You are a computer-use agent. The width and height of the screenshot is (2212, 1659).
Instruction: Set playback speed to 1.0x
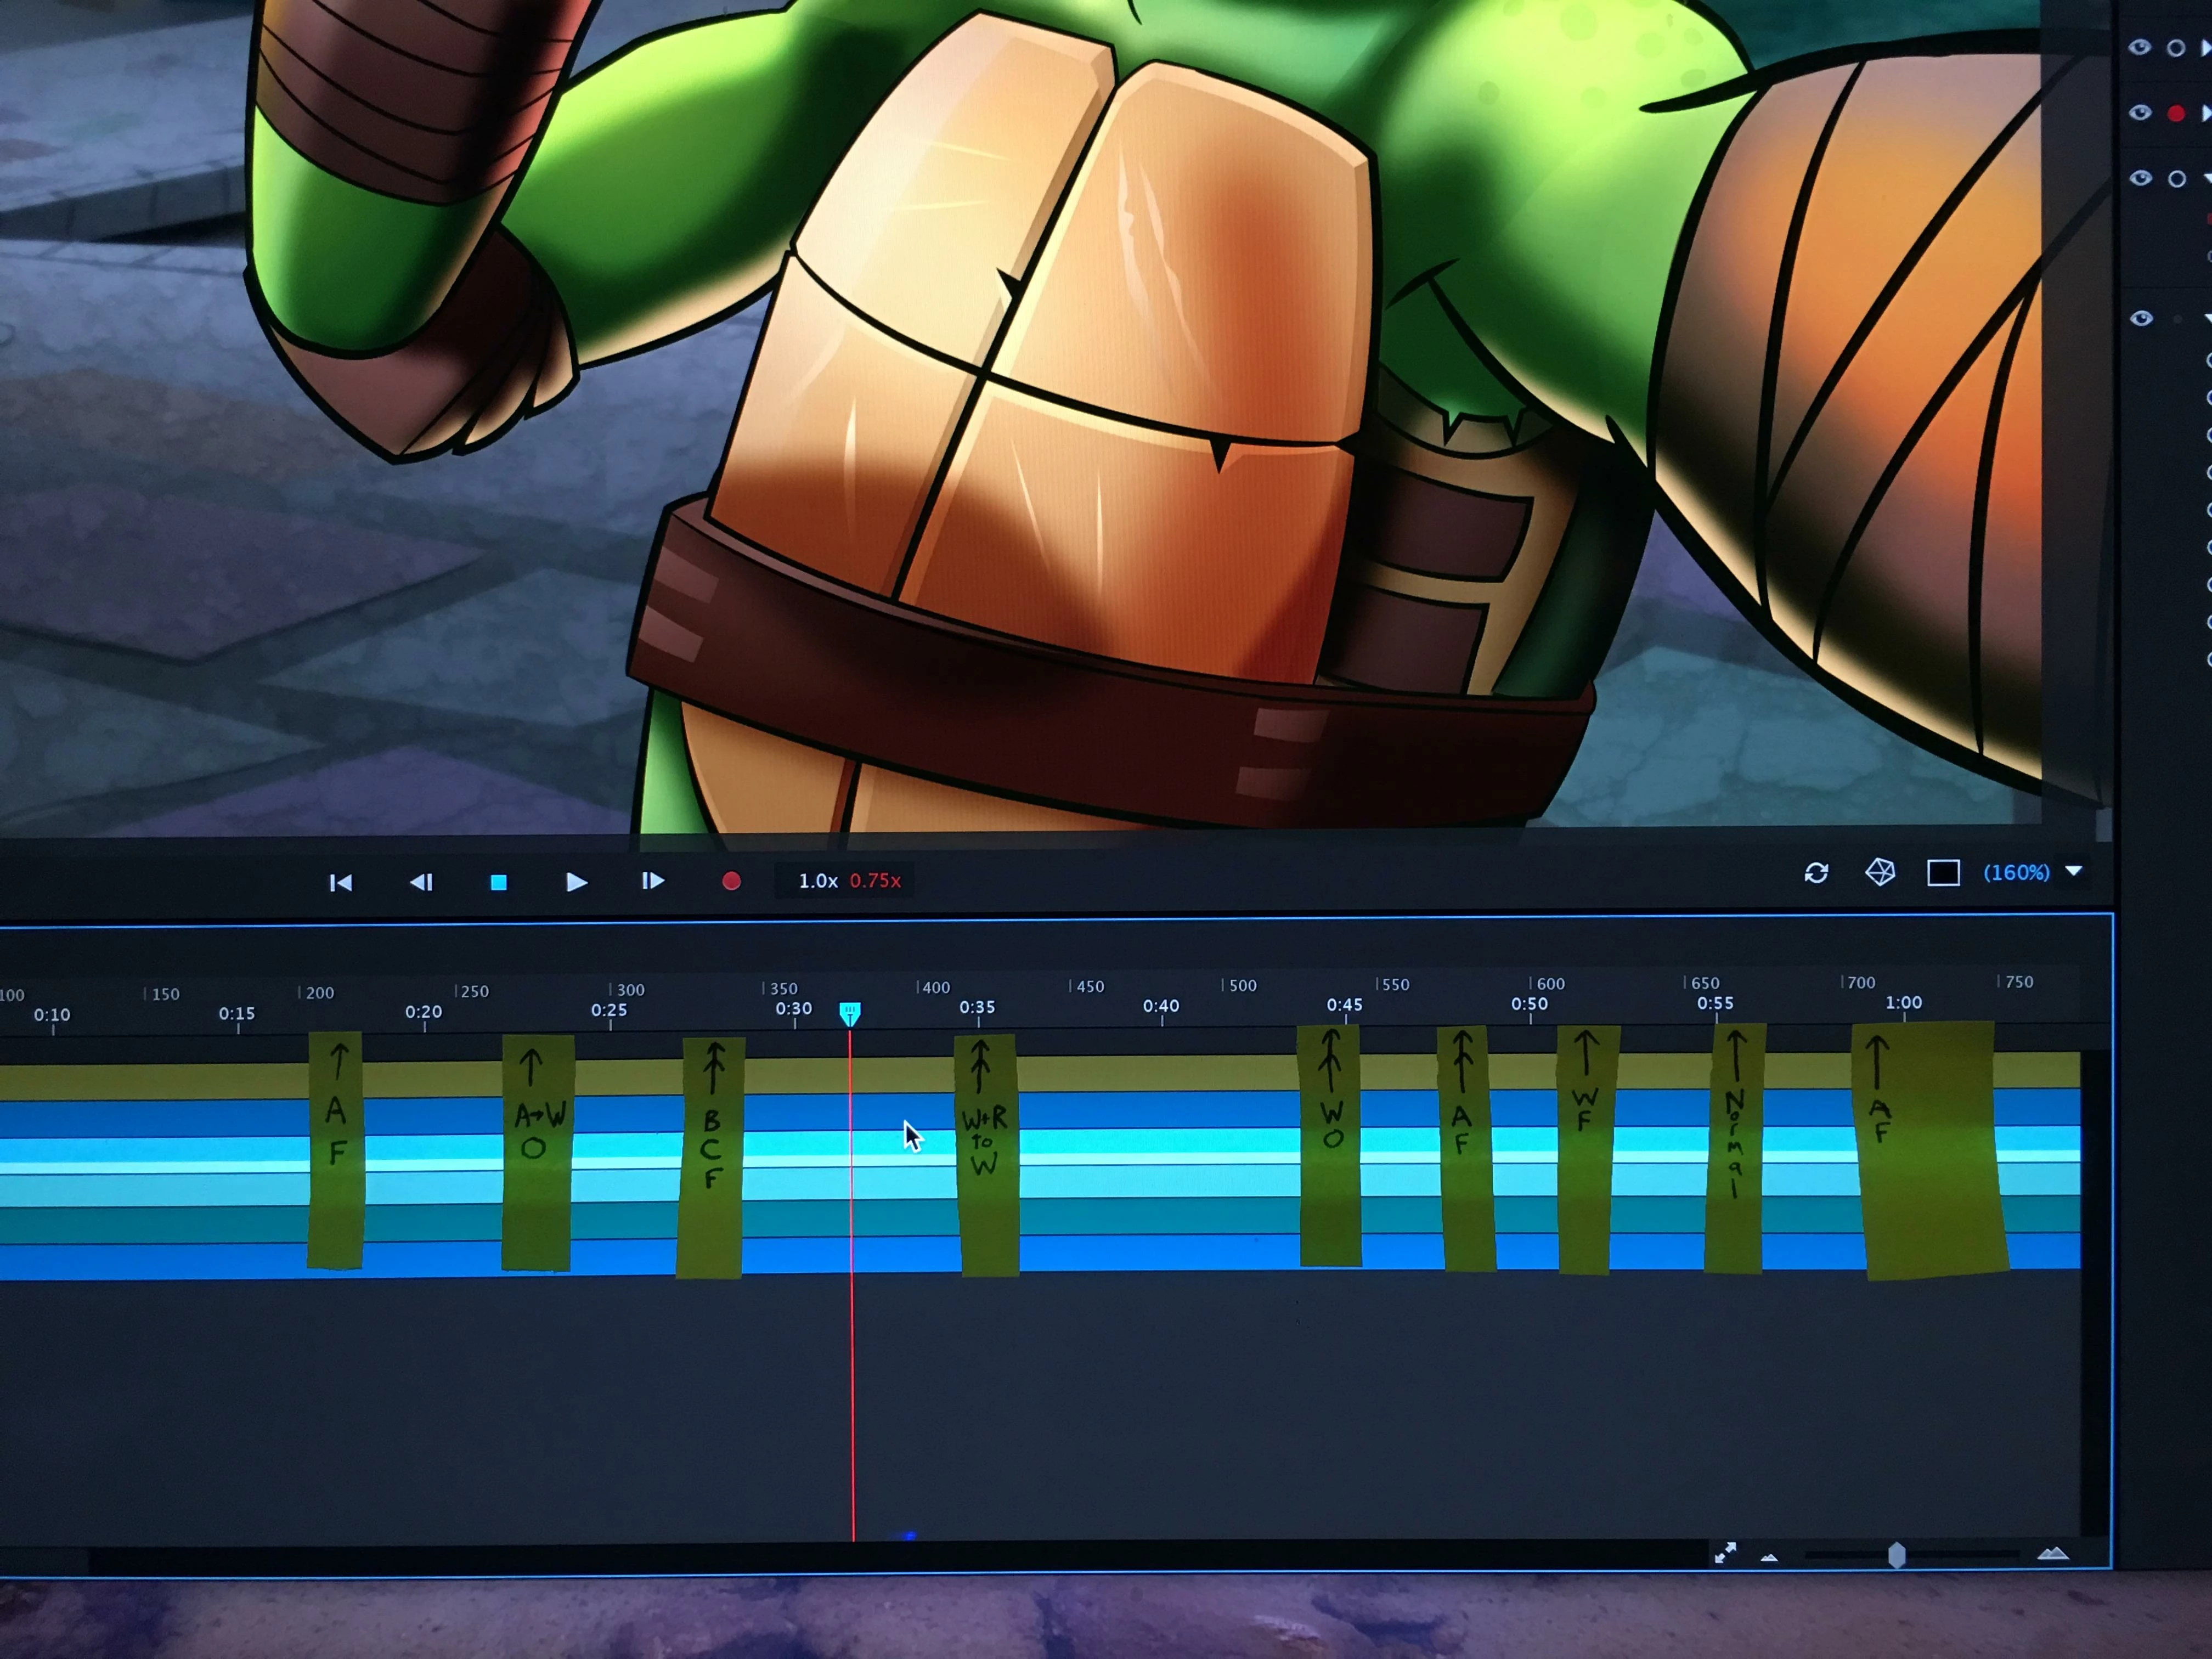pos(817,881)
